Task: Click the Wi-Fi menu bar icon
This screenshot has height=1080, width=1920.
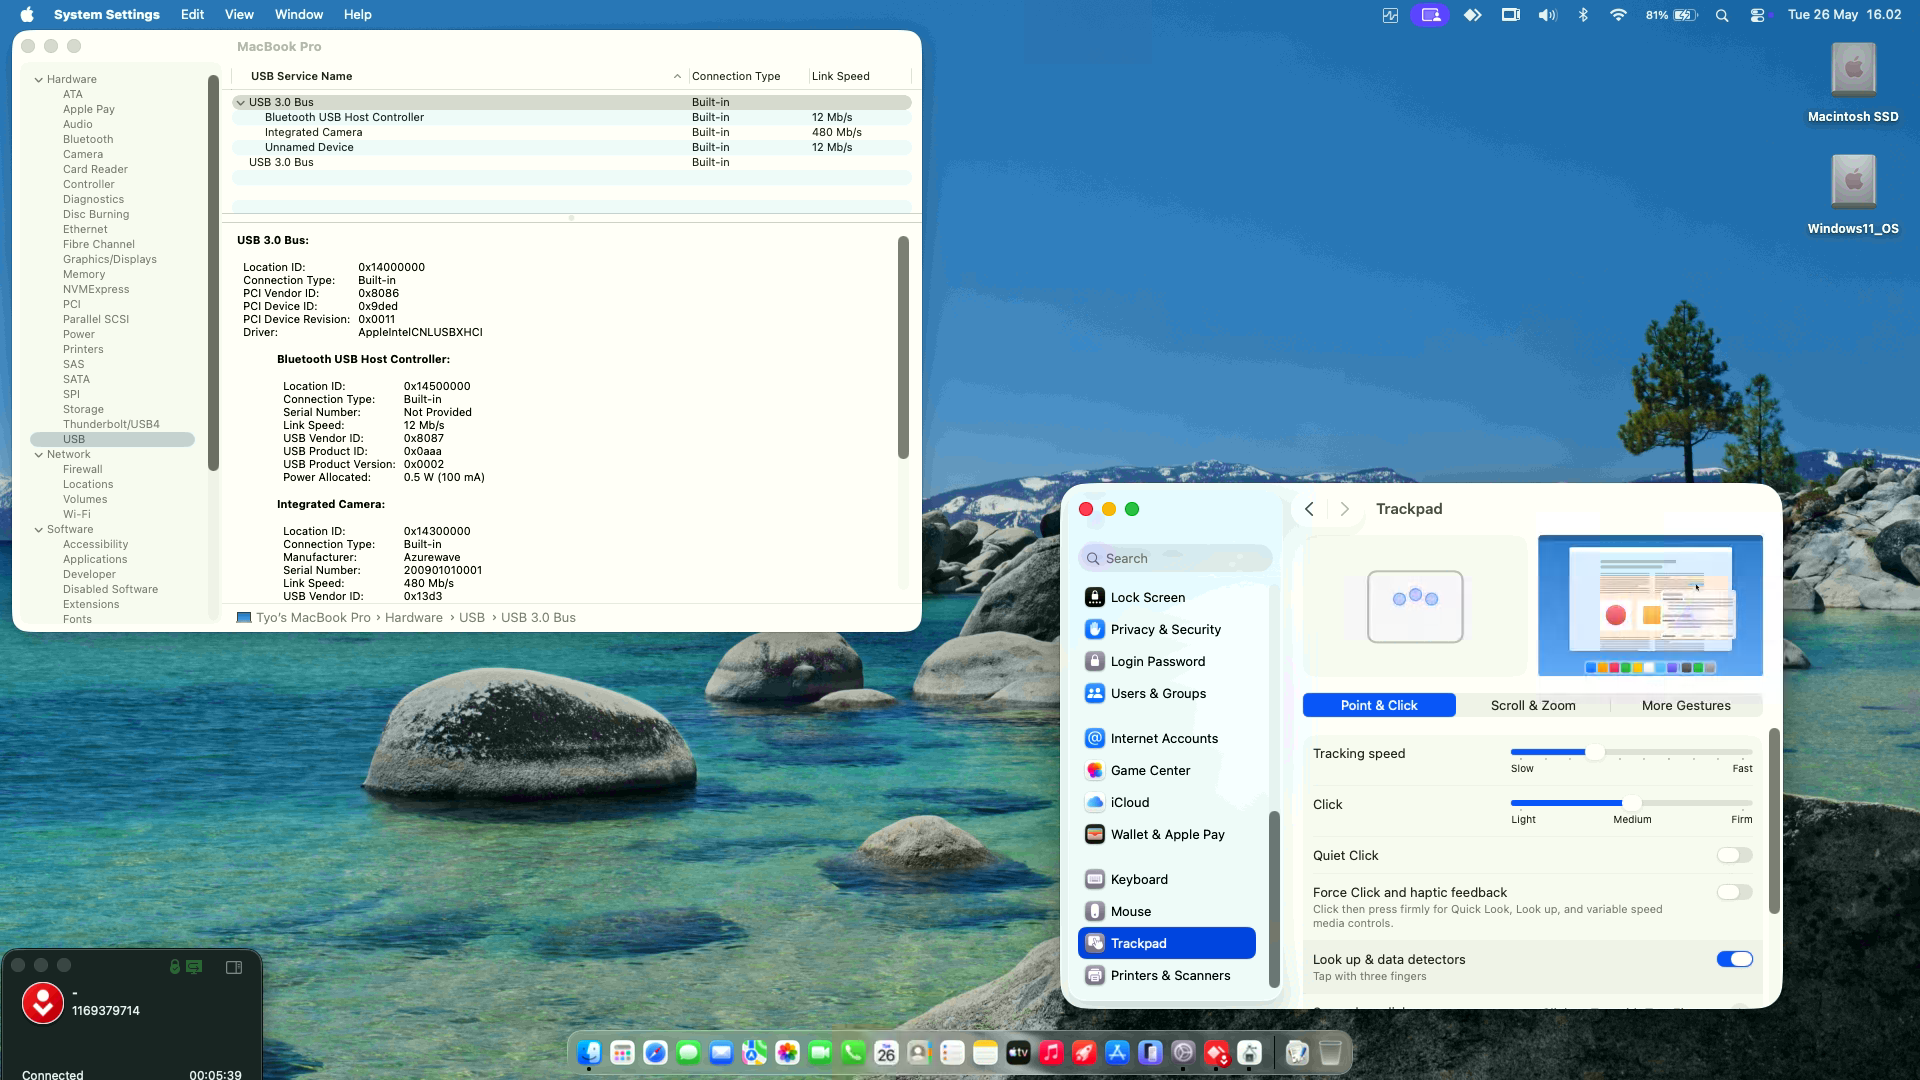Action: click(1617, 15)
